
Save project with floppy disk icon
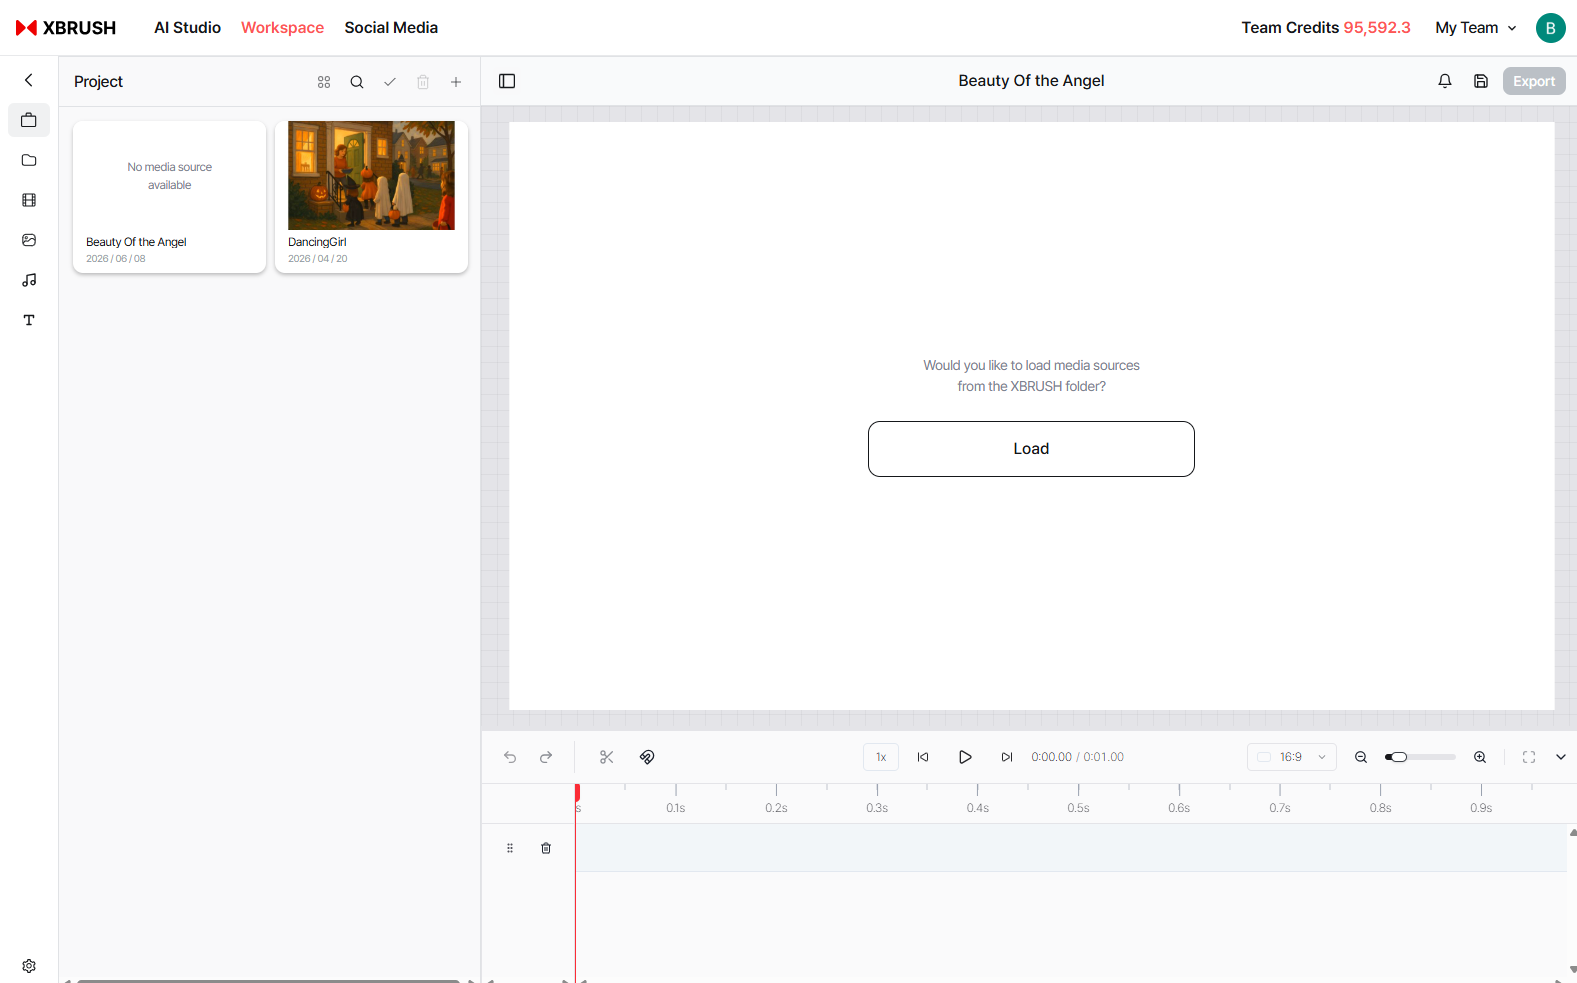1481,81
